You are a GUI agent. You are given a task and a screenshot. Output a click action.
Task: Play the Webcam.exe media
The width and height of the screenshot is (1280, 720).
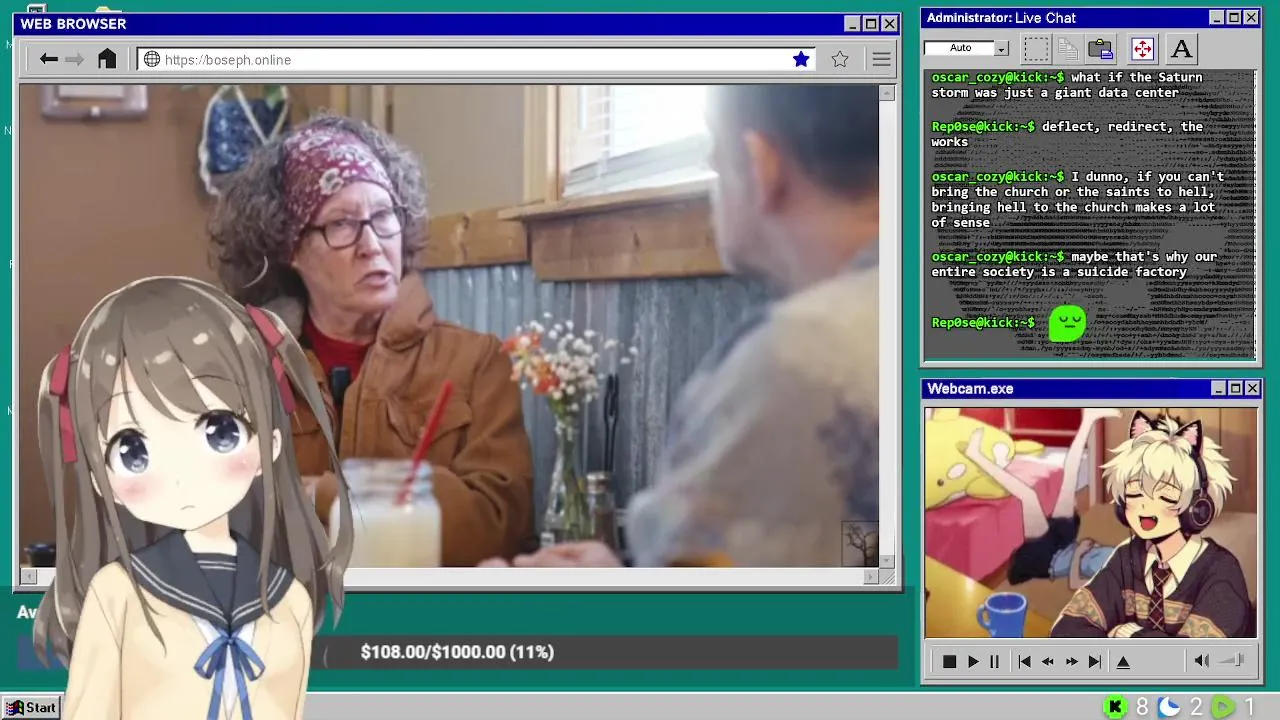tap(973, 661)
